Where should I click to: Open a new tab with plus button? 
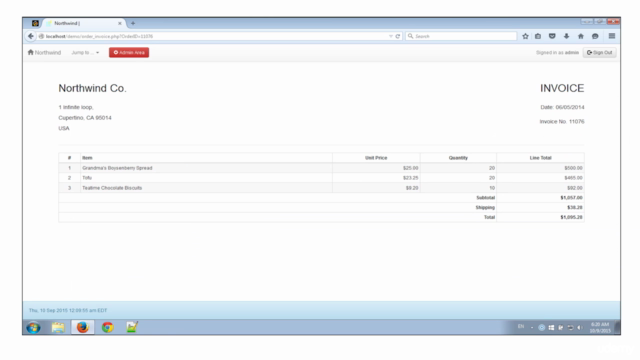[133, 23]
